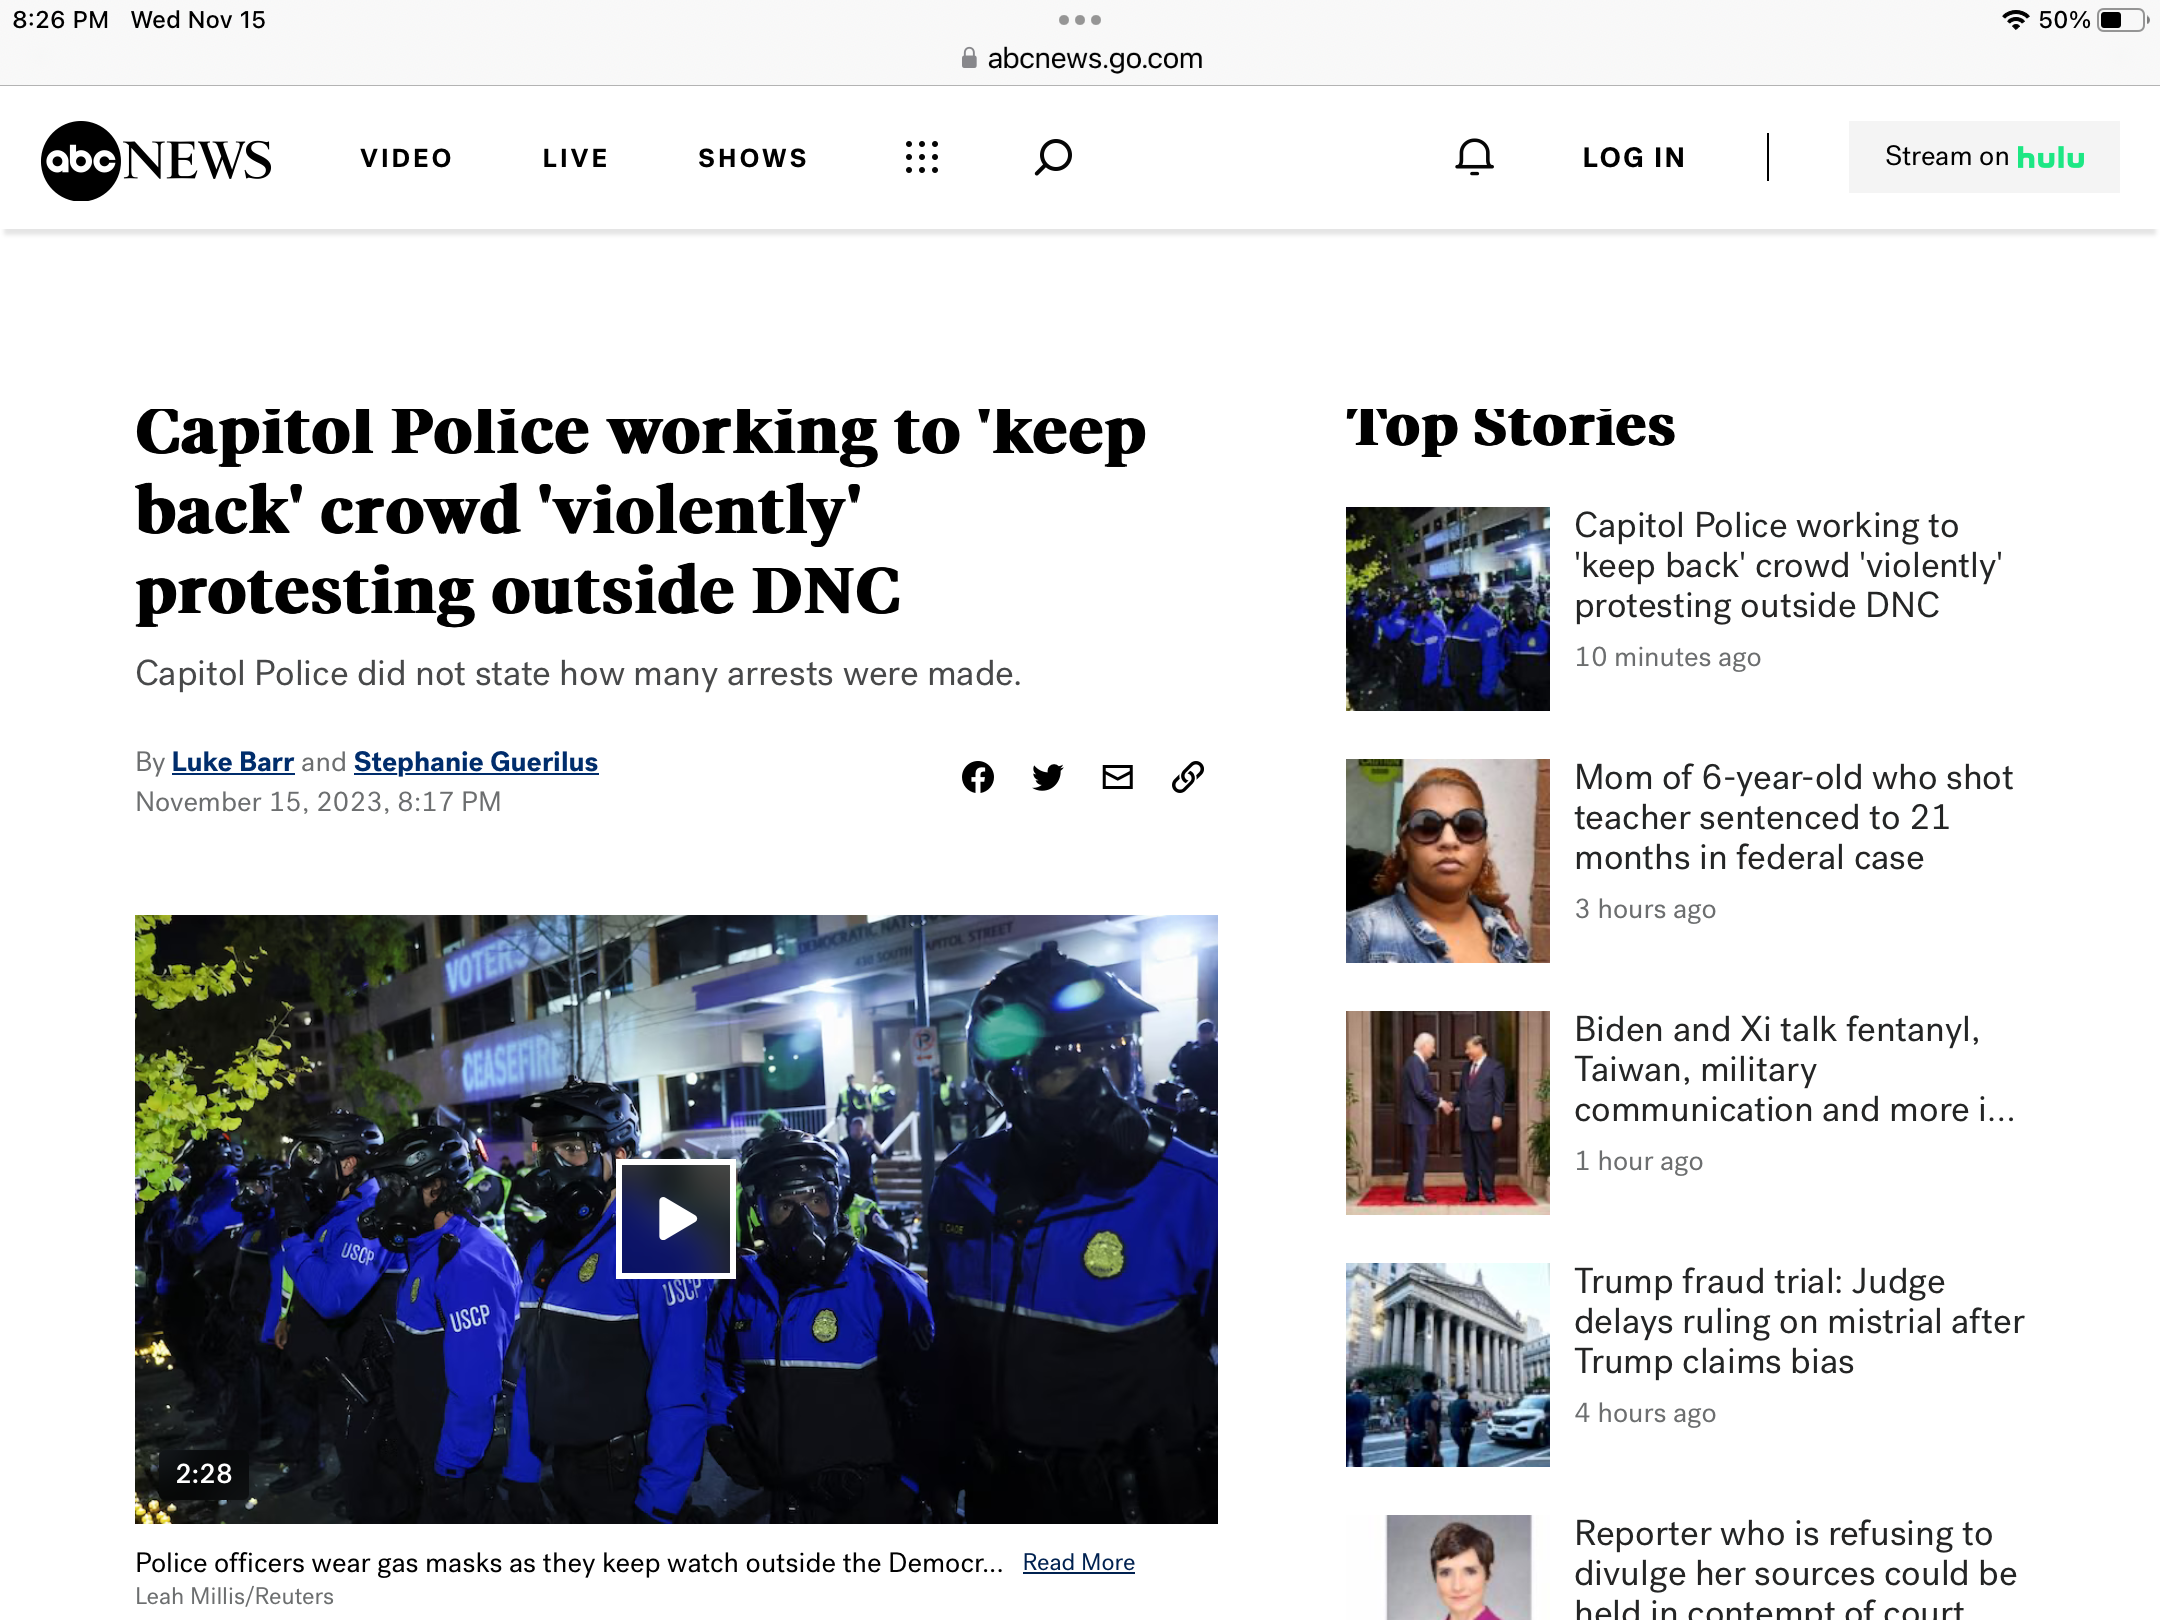Open the Biden and Xi talk fentanyl headline
Viewport: 2160px width, 1620px height.
1794,1069
